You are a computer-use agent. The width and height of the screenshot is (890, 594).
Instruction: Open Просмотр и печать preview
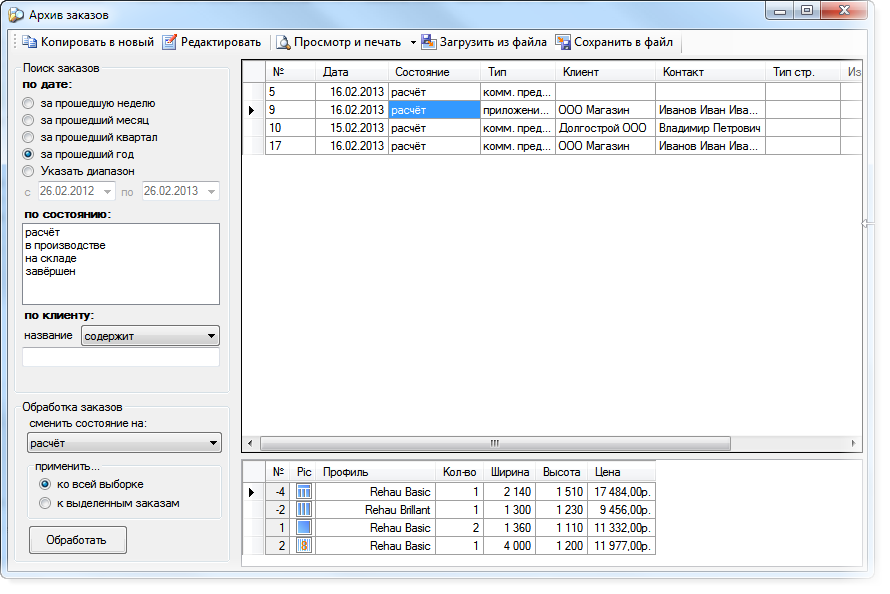[339, 42]
